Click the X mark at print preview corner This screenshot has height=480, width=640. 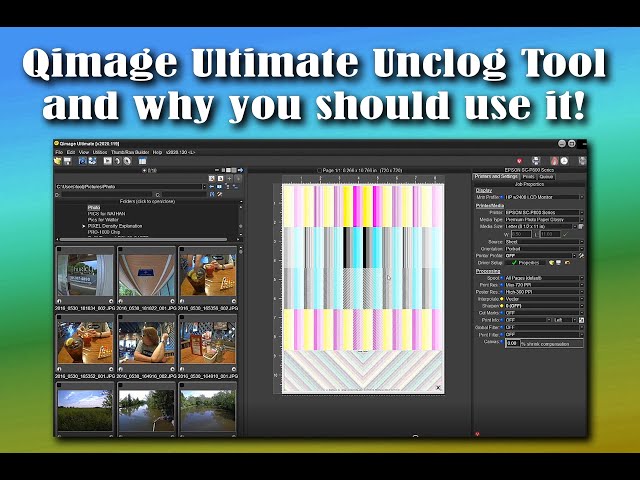pyautogui.click(x=438, y=388)
